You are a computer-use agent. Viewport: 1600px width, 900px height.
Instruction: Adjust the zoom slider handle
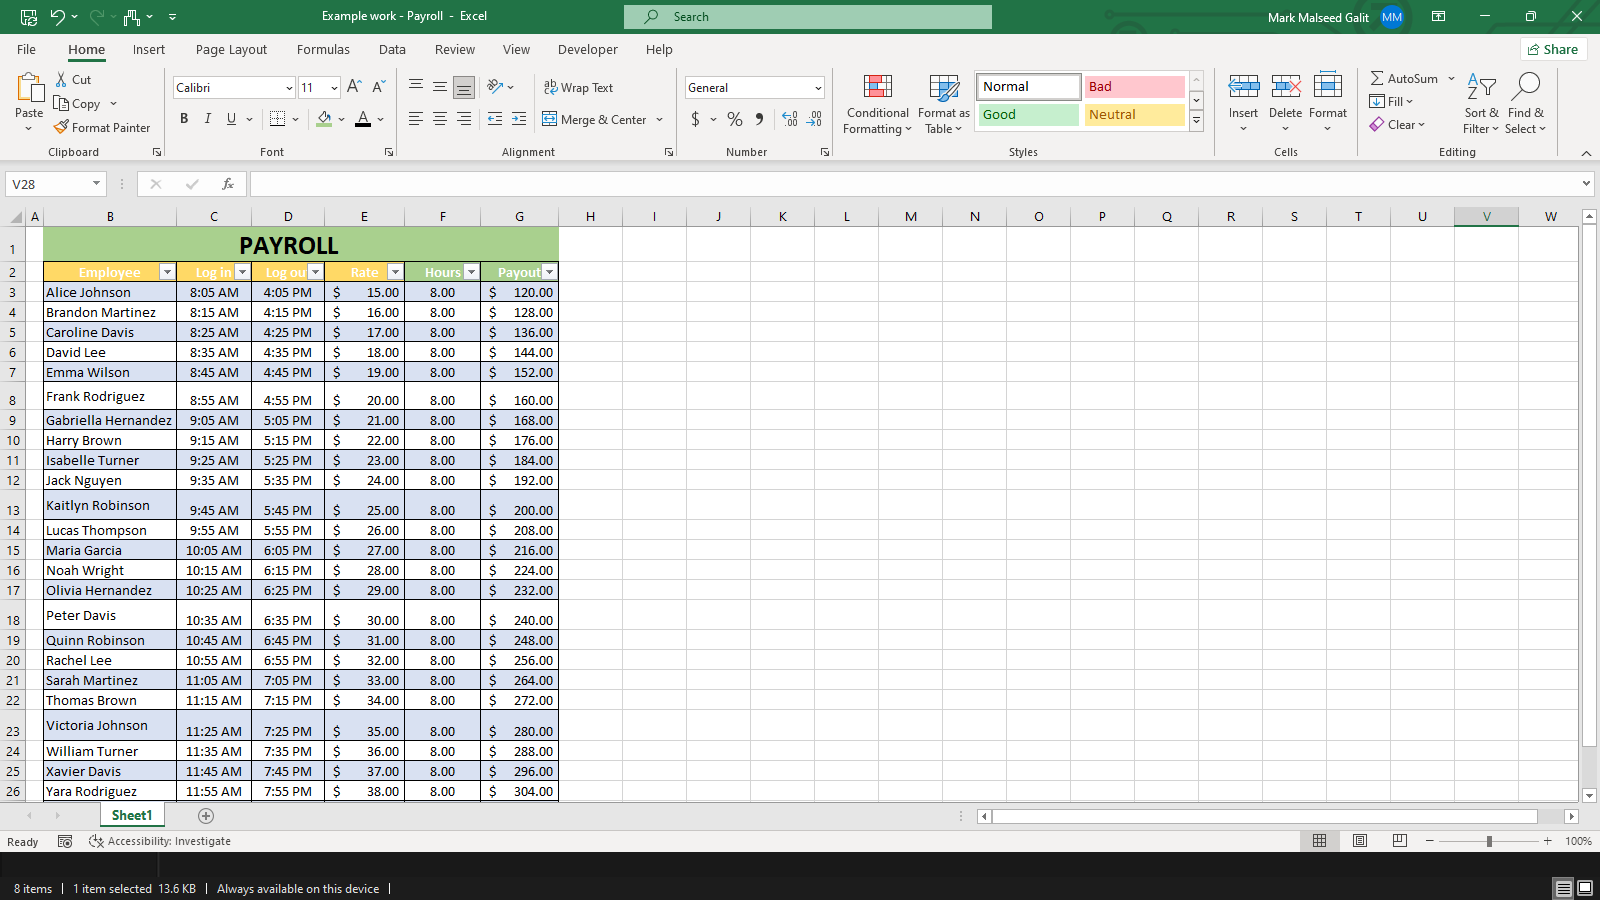pos(1489,842)
